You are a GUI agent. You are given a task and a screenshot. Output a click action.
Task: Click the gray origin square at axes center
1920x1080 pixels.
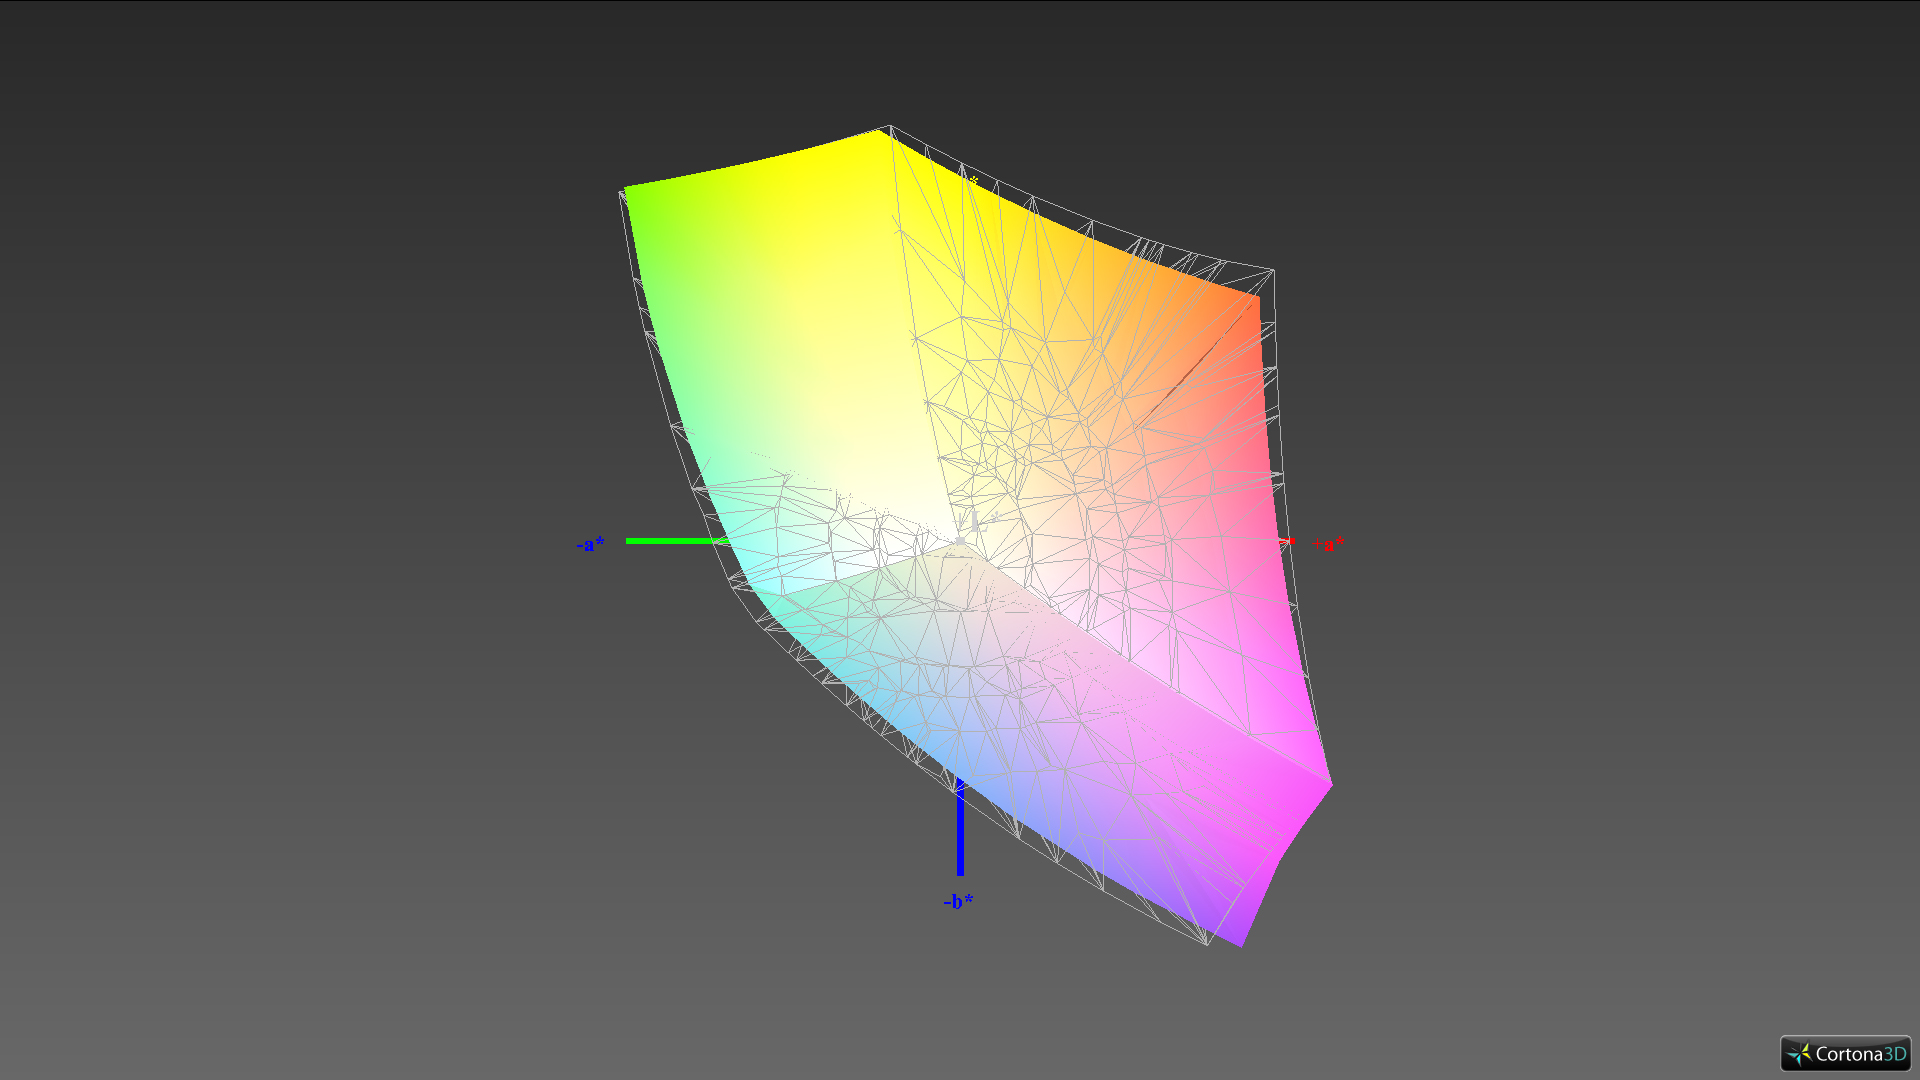pos(960,541)
